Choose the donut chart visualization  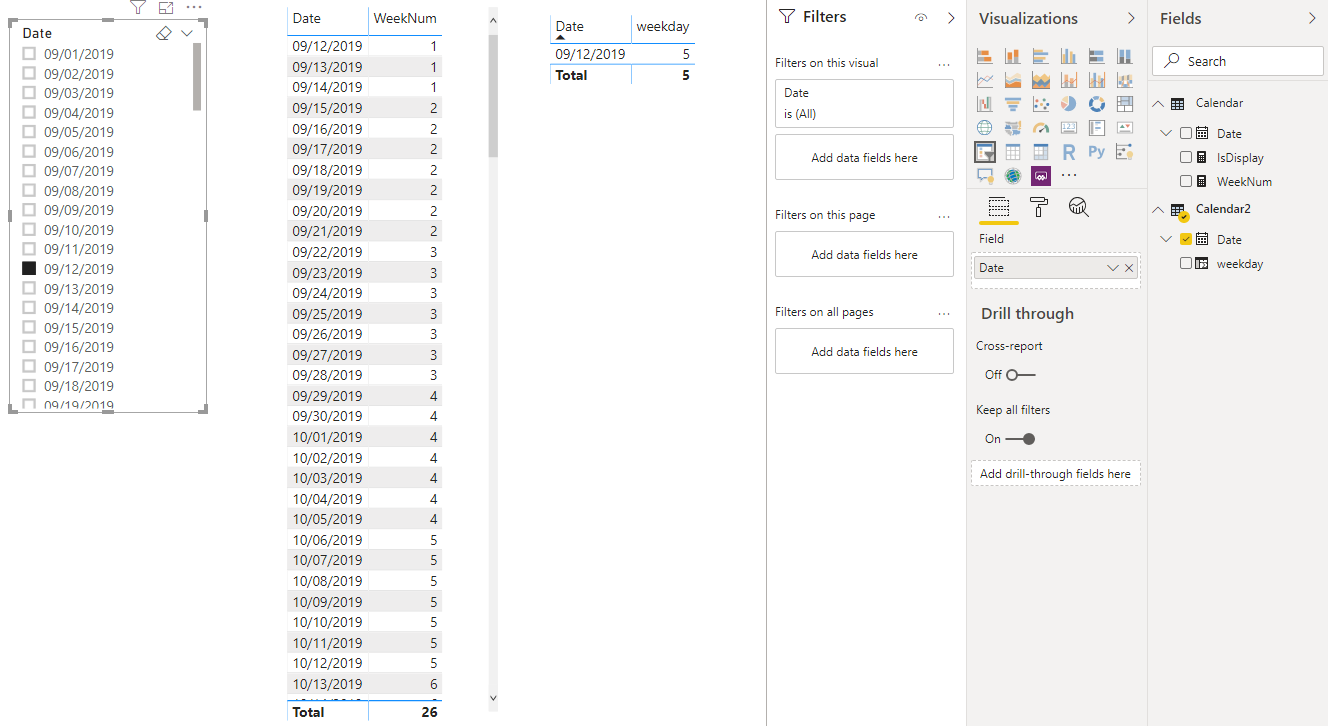click(1097, 104)
